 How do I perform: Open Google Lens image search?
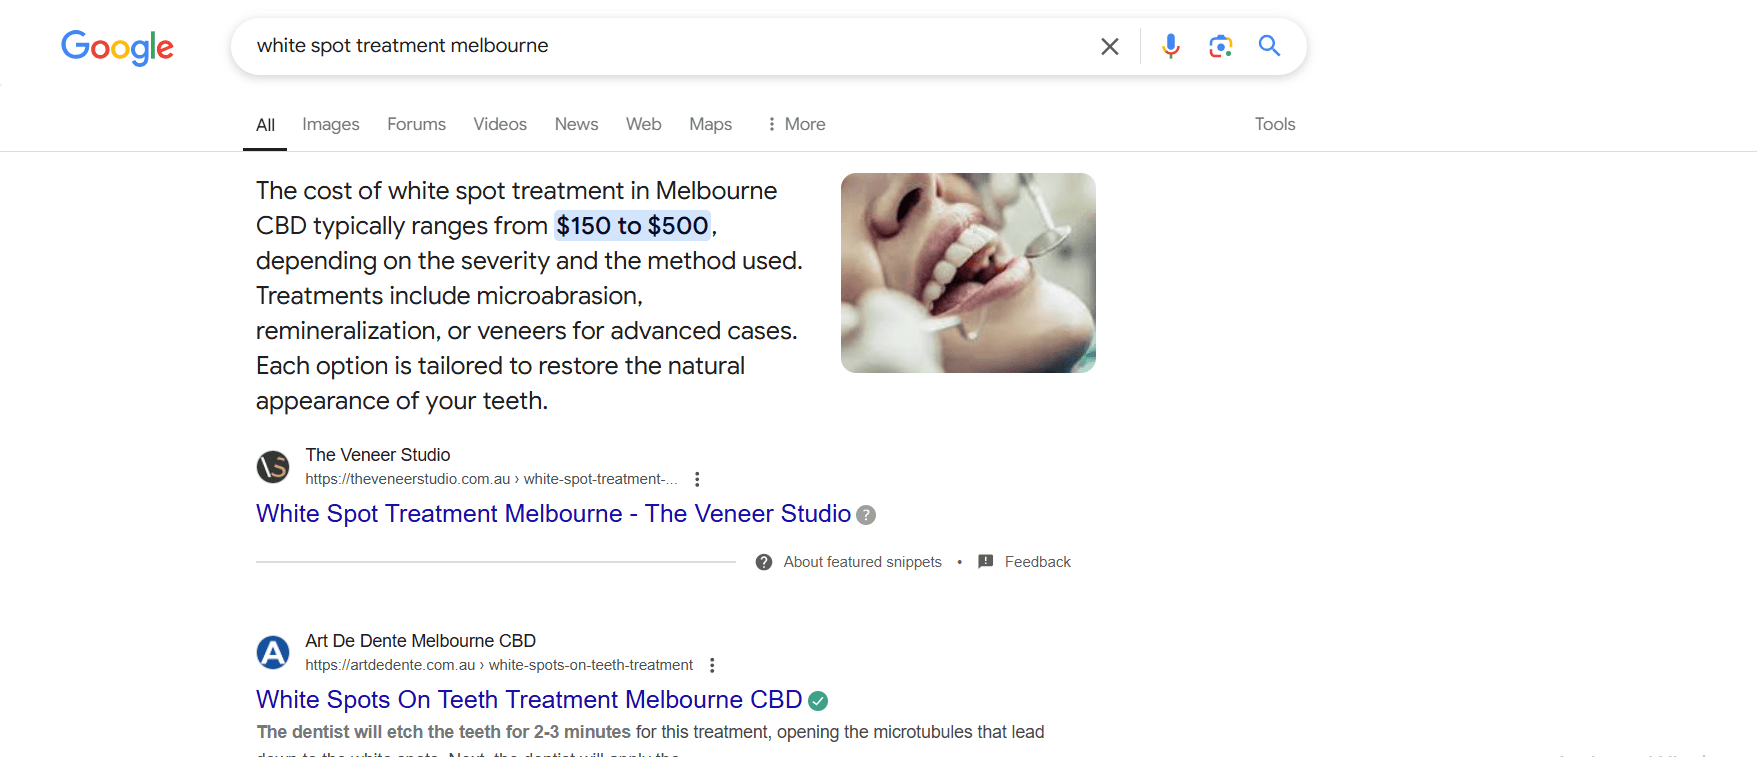click(x=1220, y=46)
